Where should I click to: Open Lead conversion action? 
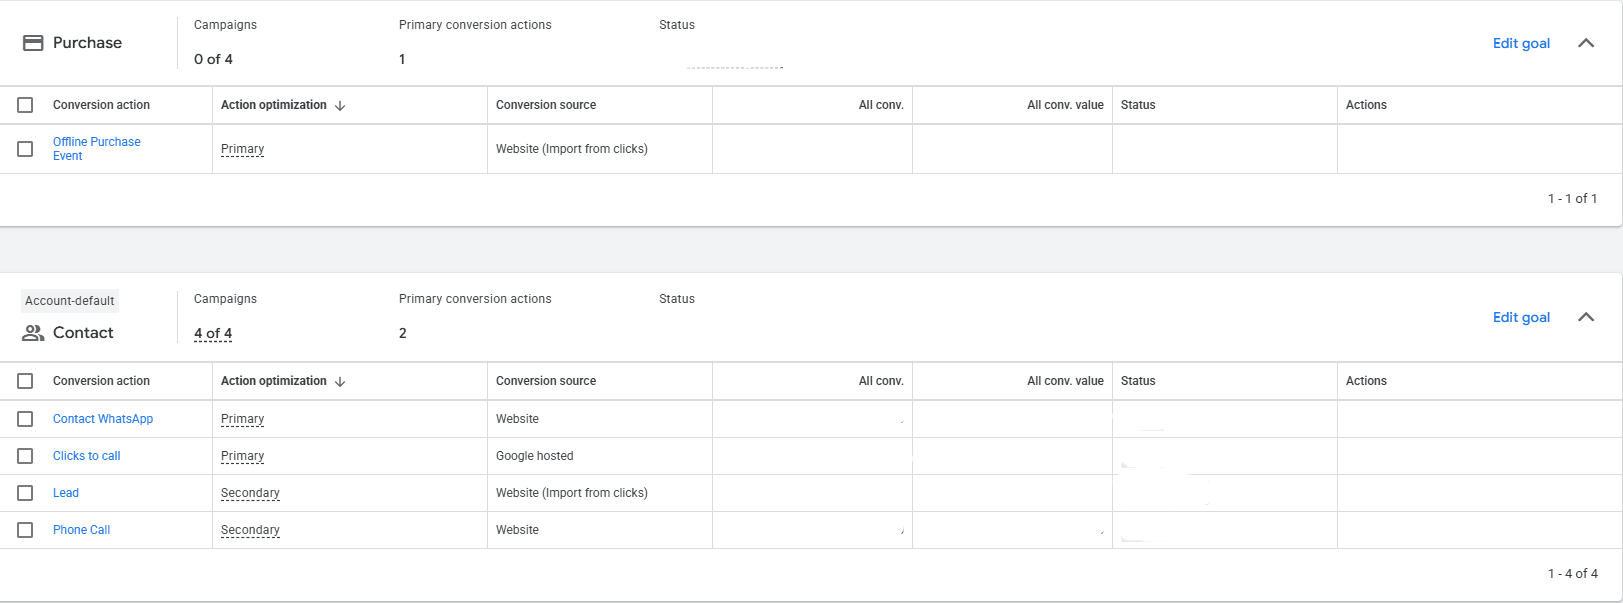tap(66, 493)
